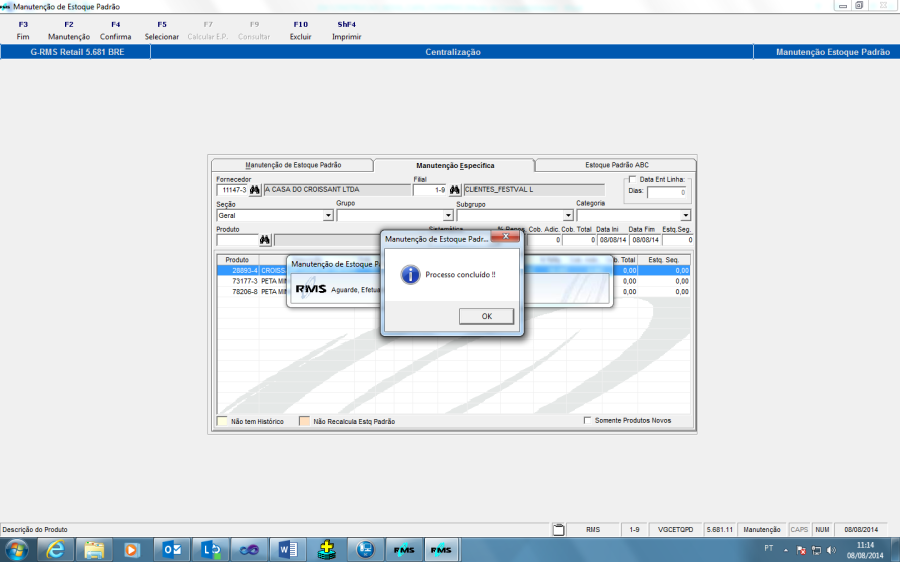The height and width of the screenshot is (562, 900).
Task: Open Internet Explorer from taskbar
Action: click(56, 550)
